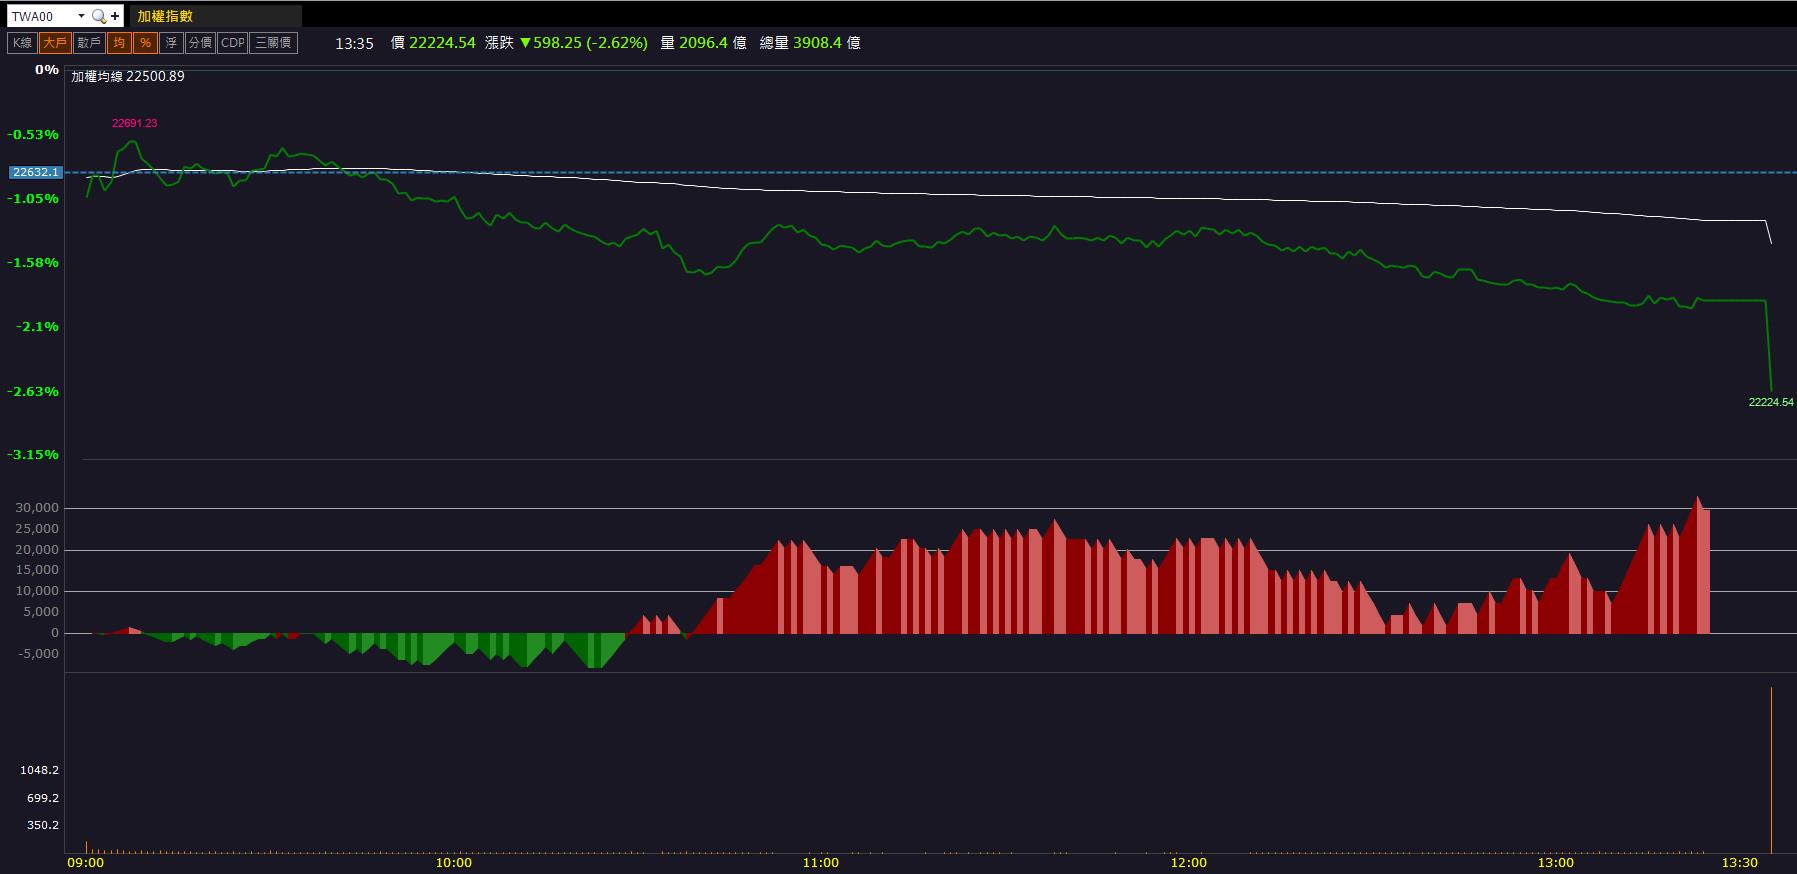This screenshot has height=874, width=1797.
Task: Toggle the 散戶 indicator button
Action: tap(89, 43)
